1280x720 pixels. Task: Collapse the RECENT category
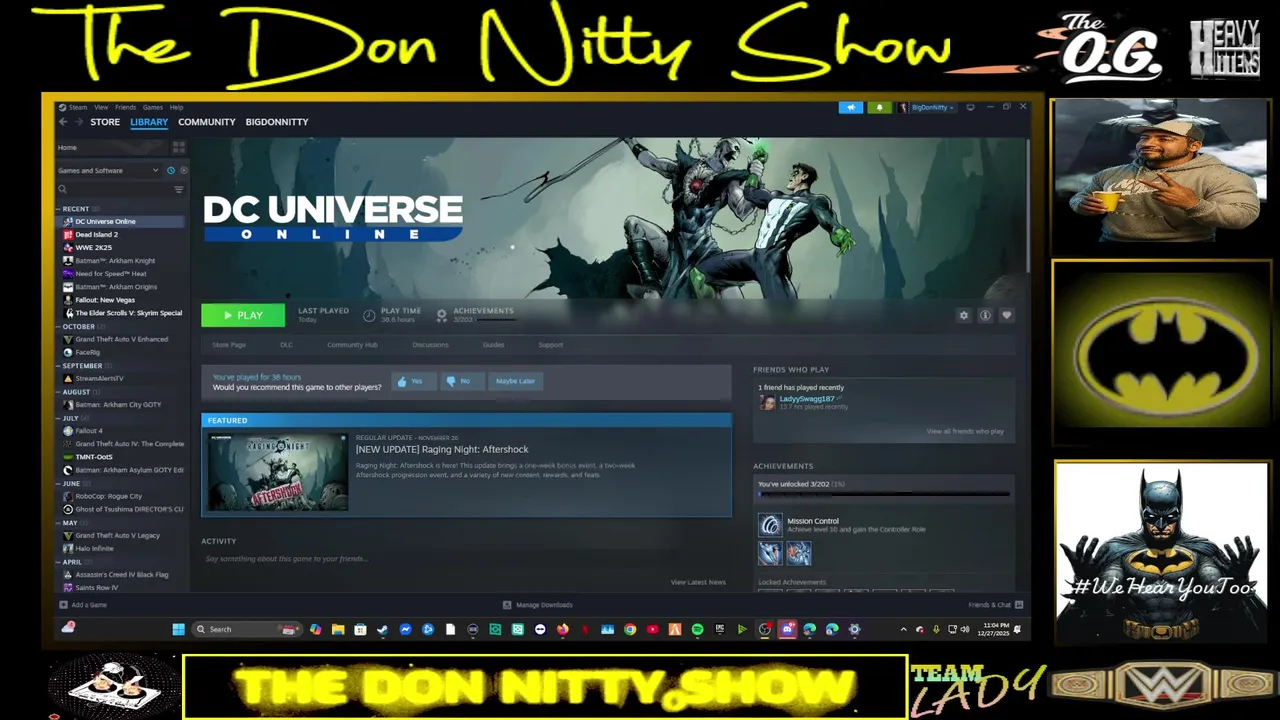point(74,209)
